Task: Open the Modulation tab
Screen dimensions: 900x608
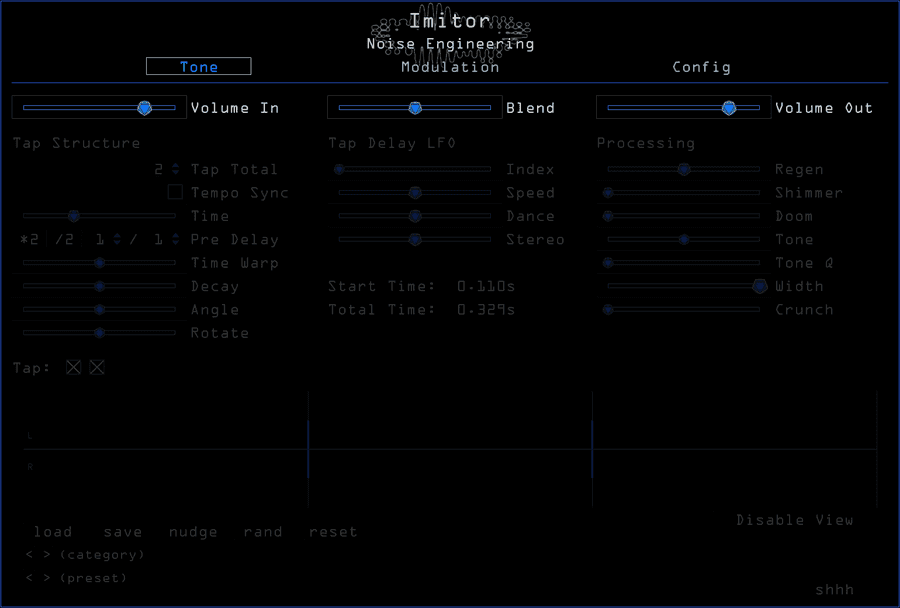Action: (x=450, y=67)
